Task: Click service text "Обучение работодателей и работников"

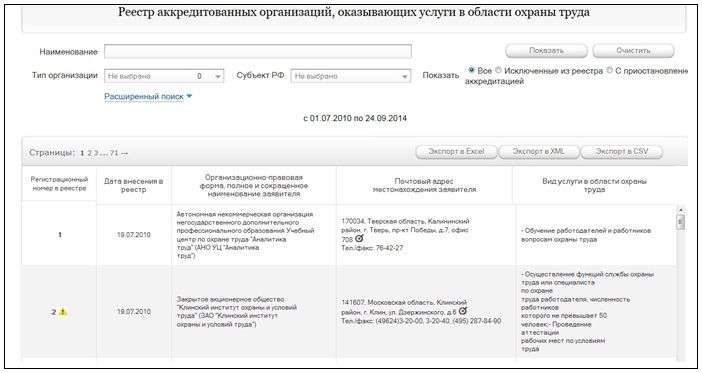Action: (x=586, y=235)
